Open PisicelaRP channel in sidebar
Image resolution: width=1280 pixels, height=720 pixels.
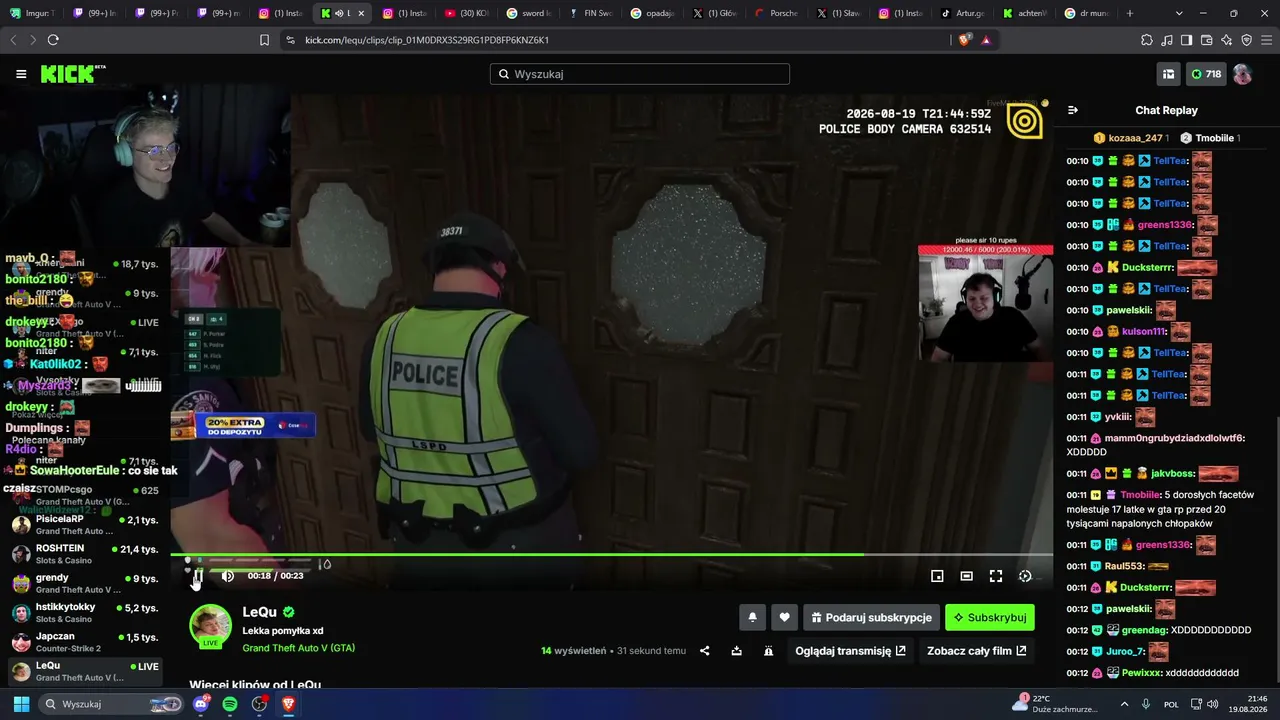84,525
